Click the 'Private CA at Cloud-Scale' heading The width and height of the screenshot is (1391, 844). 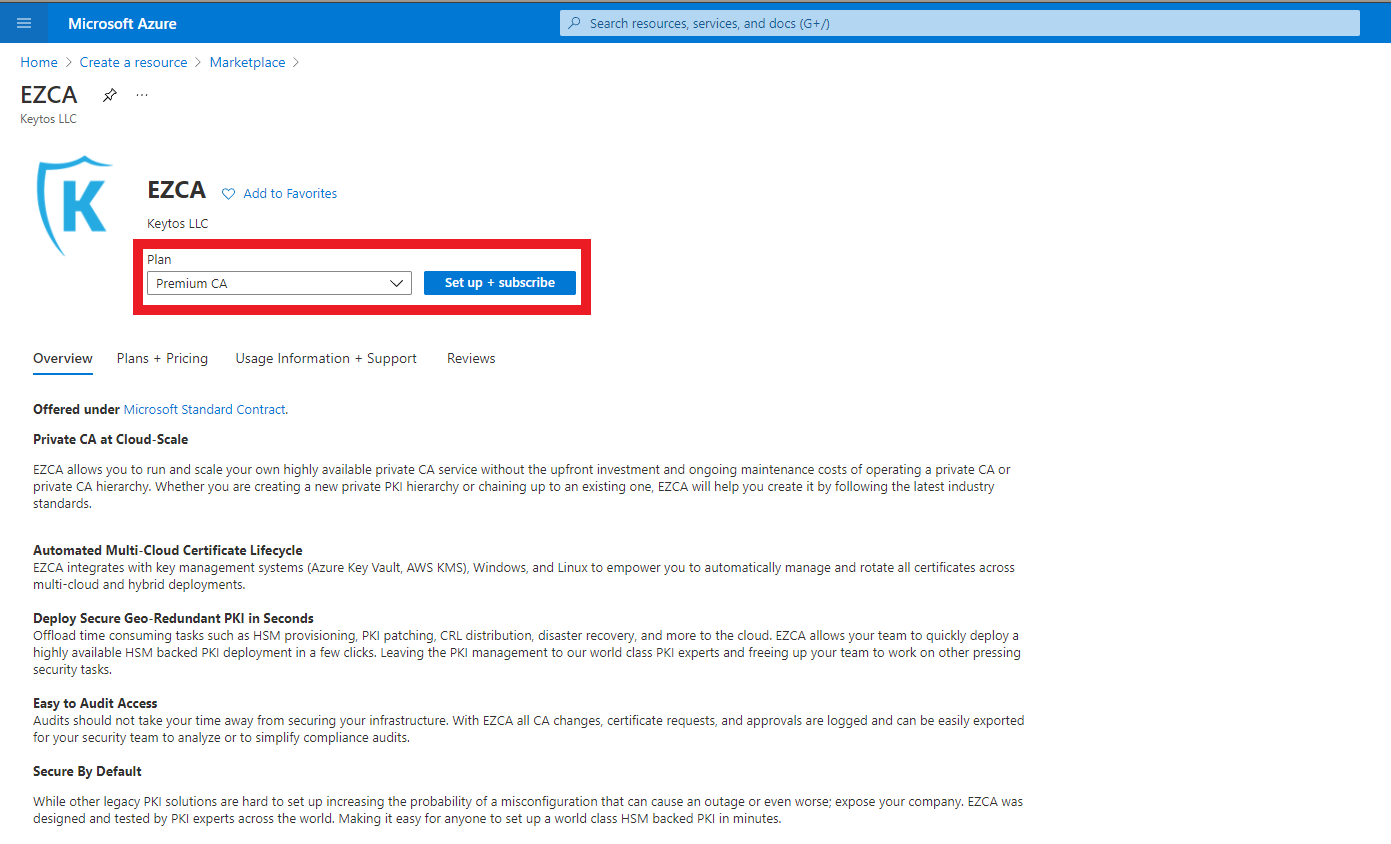point(110,439)
